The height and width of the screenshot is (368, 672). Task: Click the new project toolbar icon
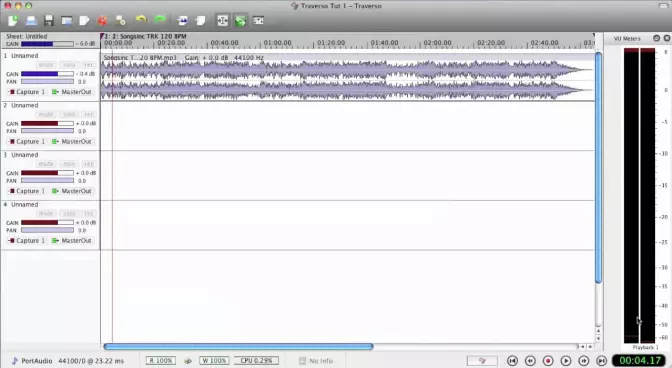[13, 20]
